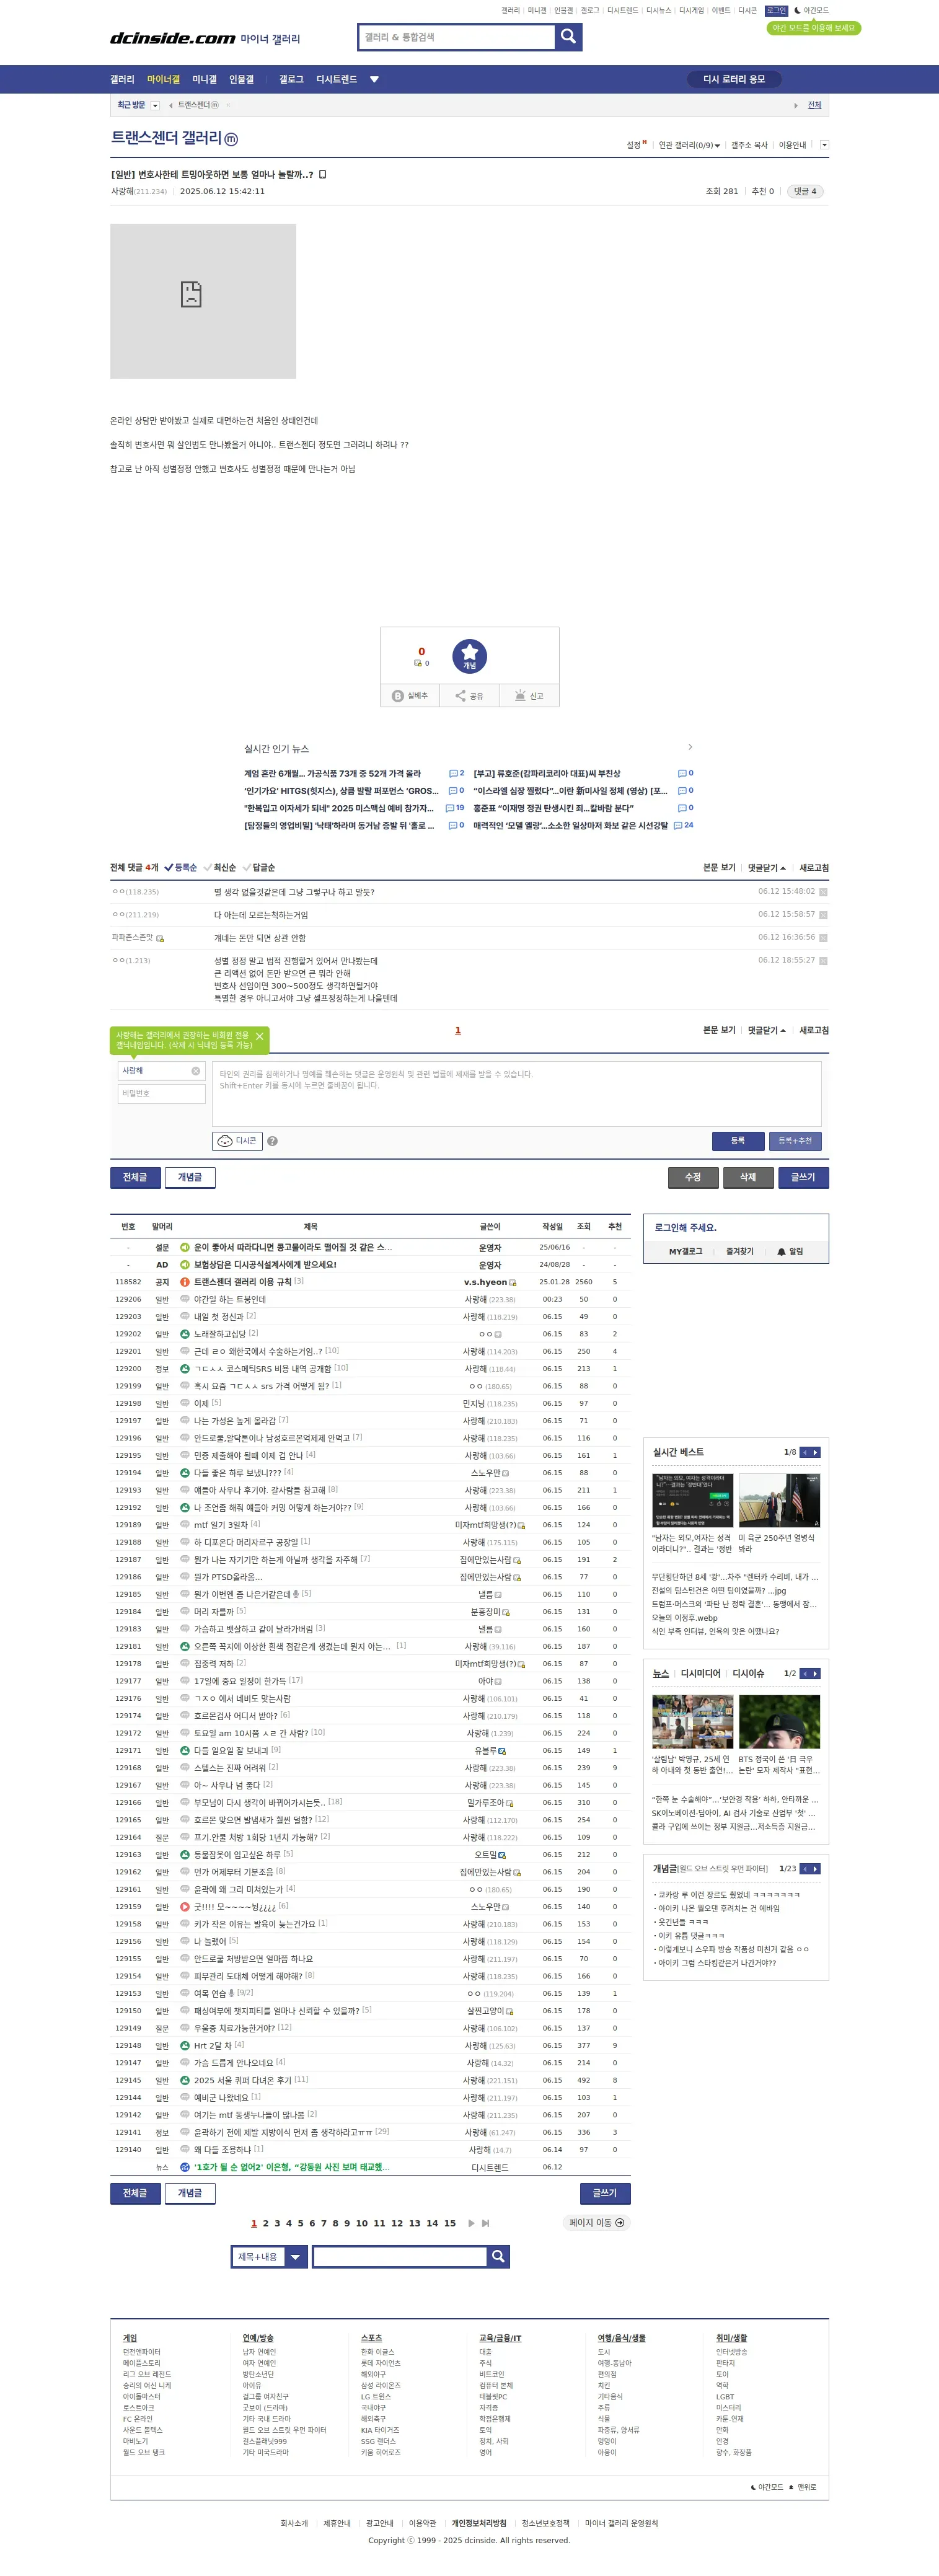Viewport: 939px width, 2576px height.
Task: Open more 실시간 인기 뉴스 with arrow
Action: [x=690, y=747]
